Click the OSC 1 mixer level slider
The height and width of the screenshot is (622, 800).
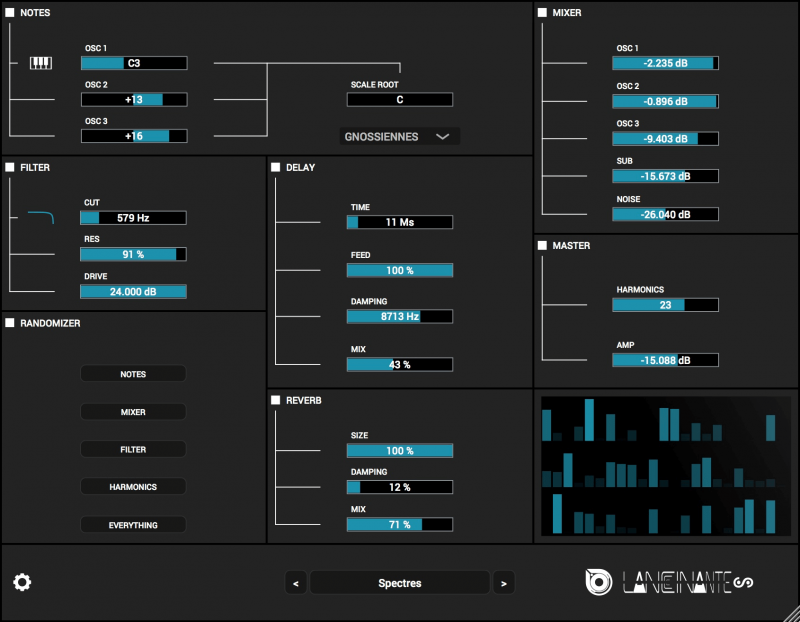pyautogui.click(x=666, y=63)
